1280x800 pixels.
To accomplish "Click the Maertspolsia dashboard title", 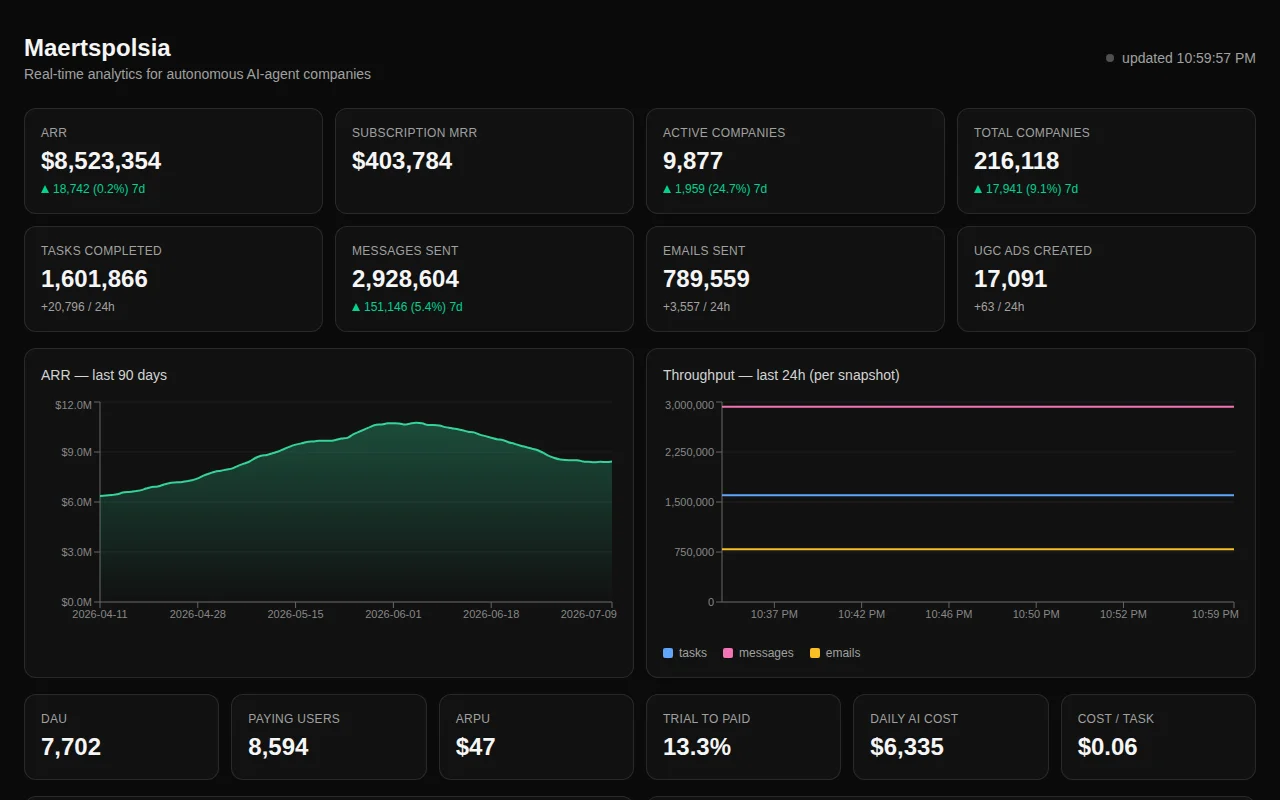I will tap(97, 48).
